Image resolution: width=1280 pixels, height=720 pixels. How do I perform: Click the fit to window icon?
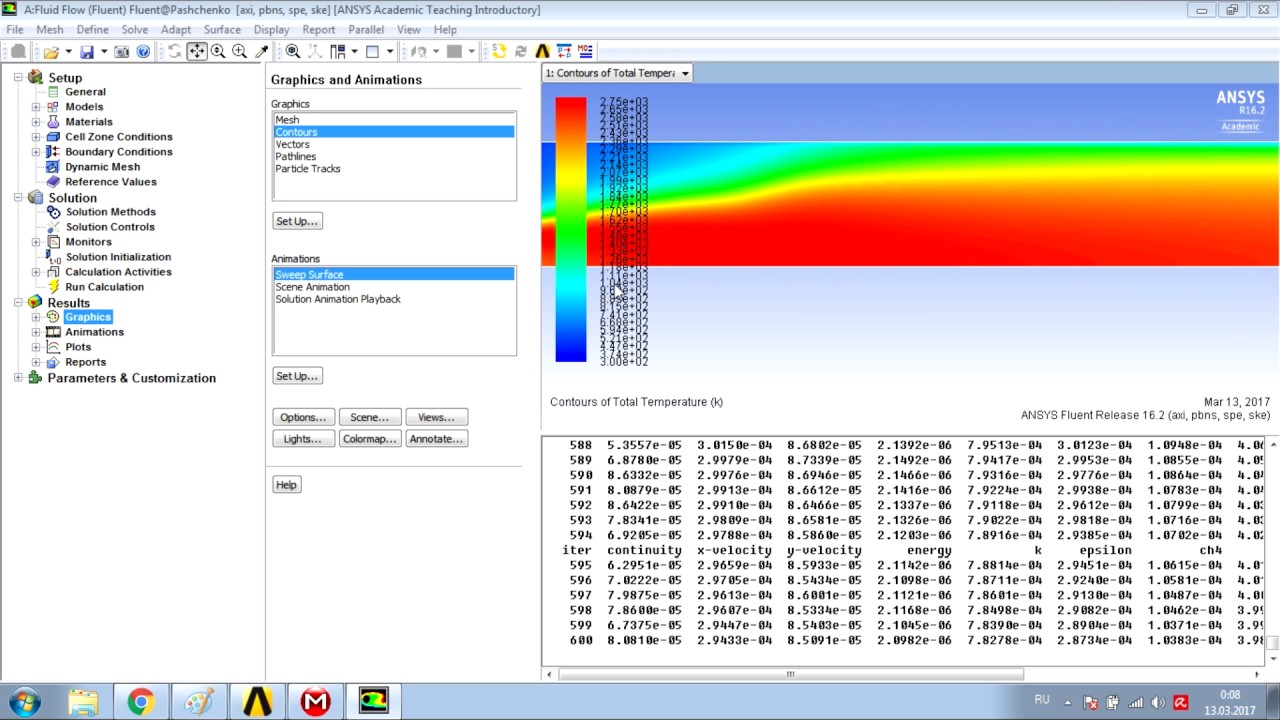293,51
